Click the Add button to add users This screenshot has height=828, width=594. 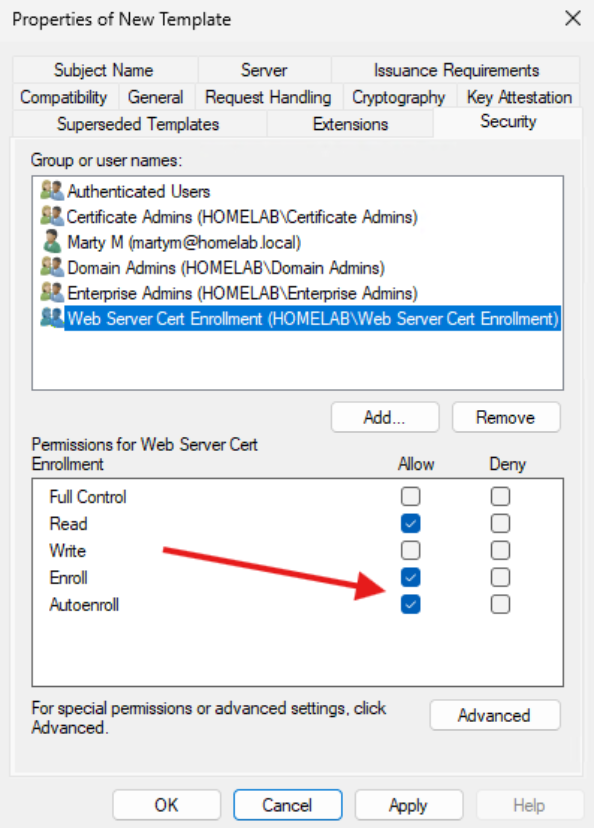pyautogui.click(x=385, y=417)
